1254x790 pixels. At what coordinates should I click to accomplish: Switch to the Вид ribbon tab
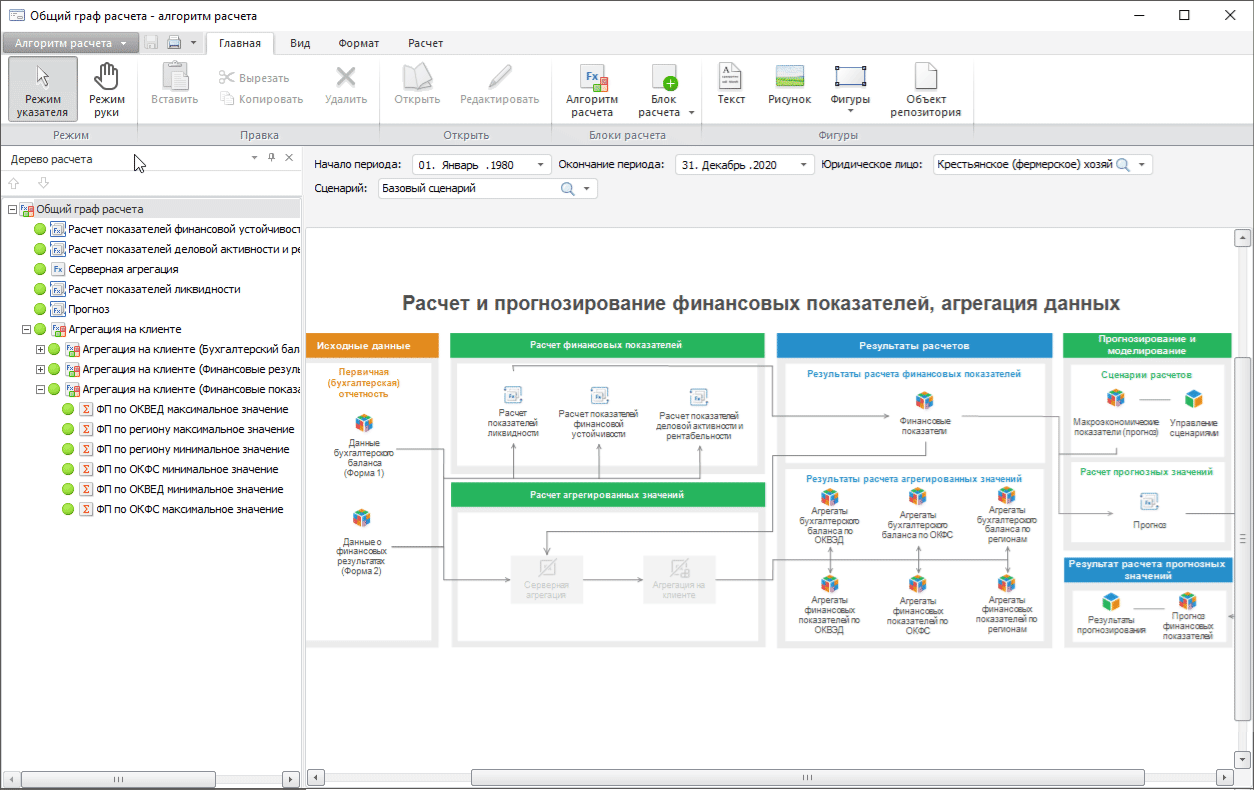point(300,43)
